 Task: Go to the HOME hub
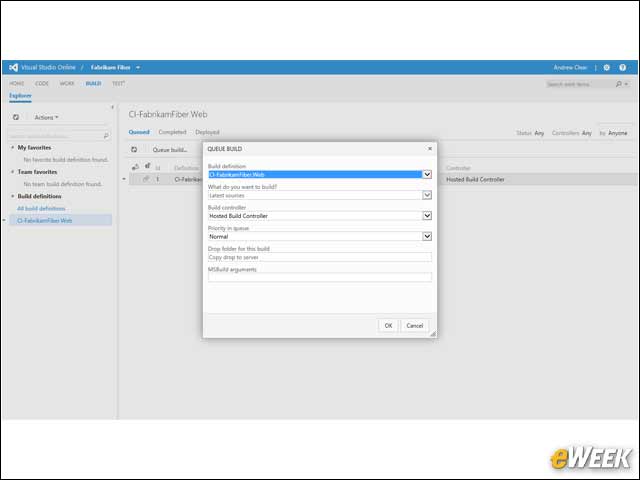click(17, 83)
